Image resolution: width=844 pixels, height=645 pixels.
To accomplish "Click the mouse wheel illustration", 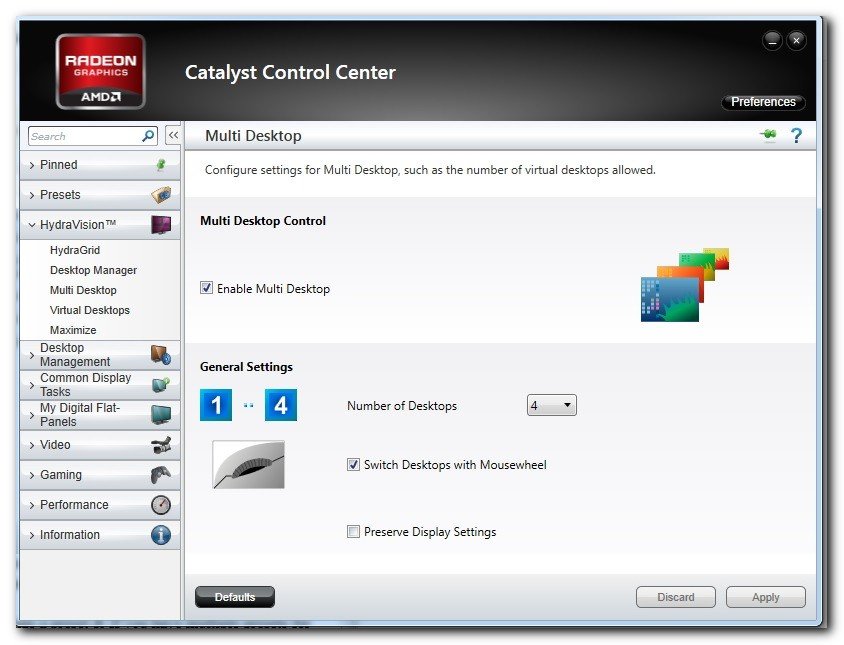I will coord(248,465).
